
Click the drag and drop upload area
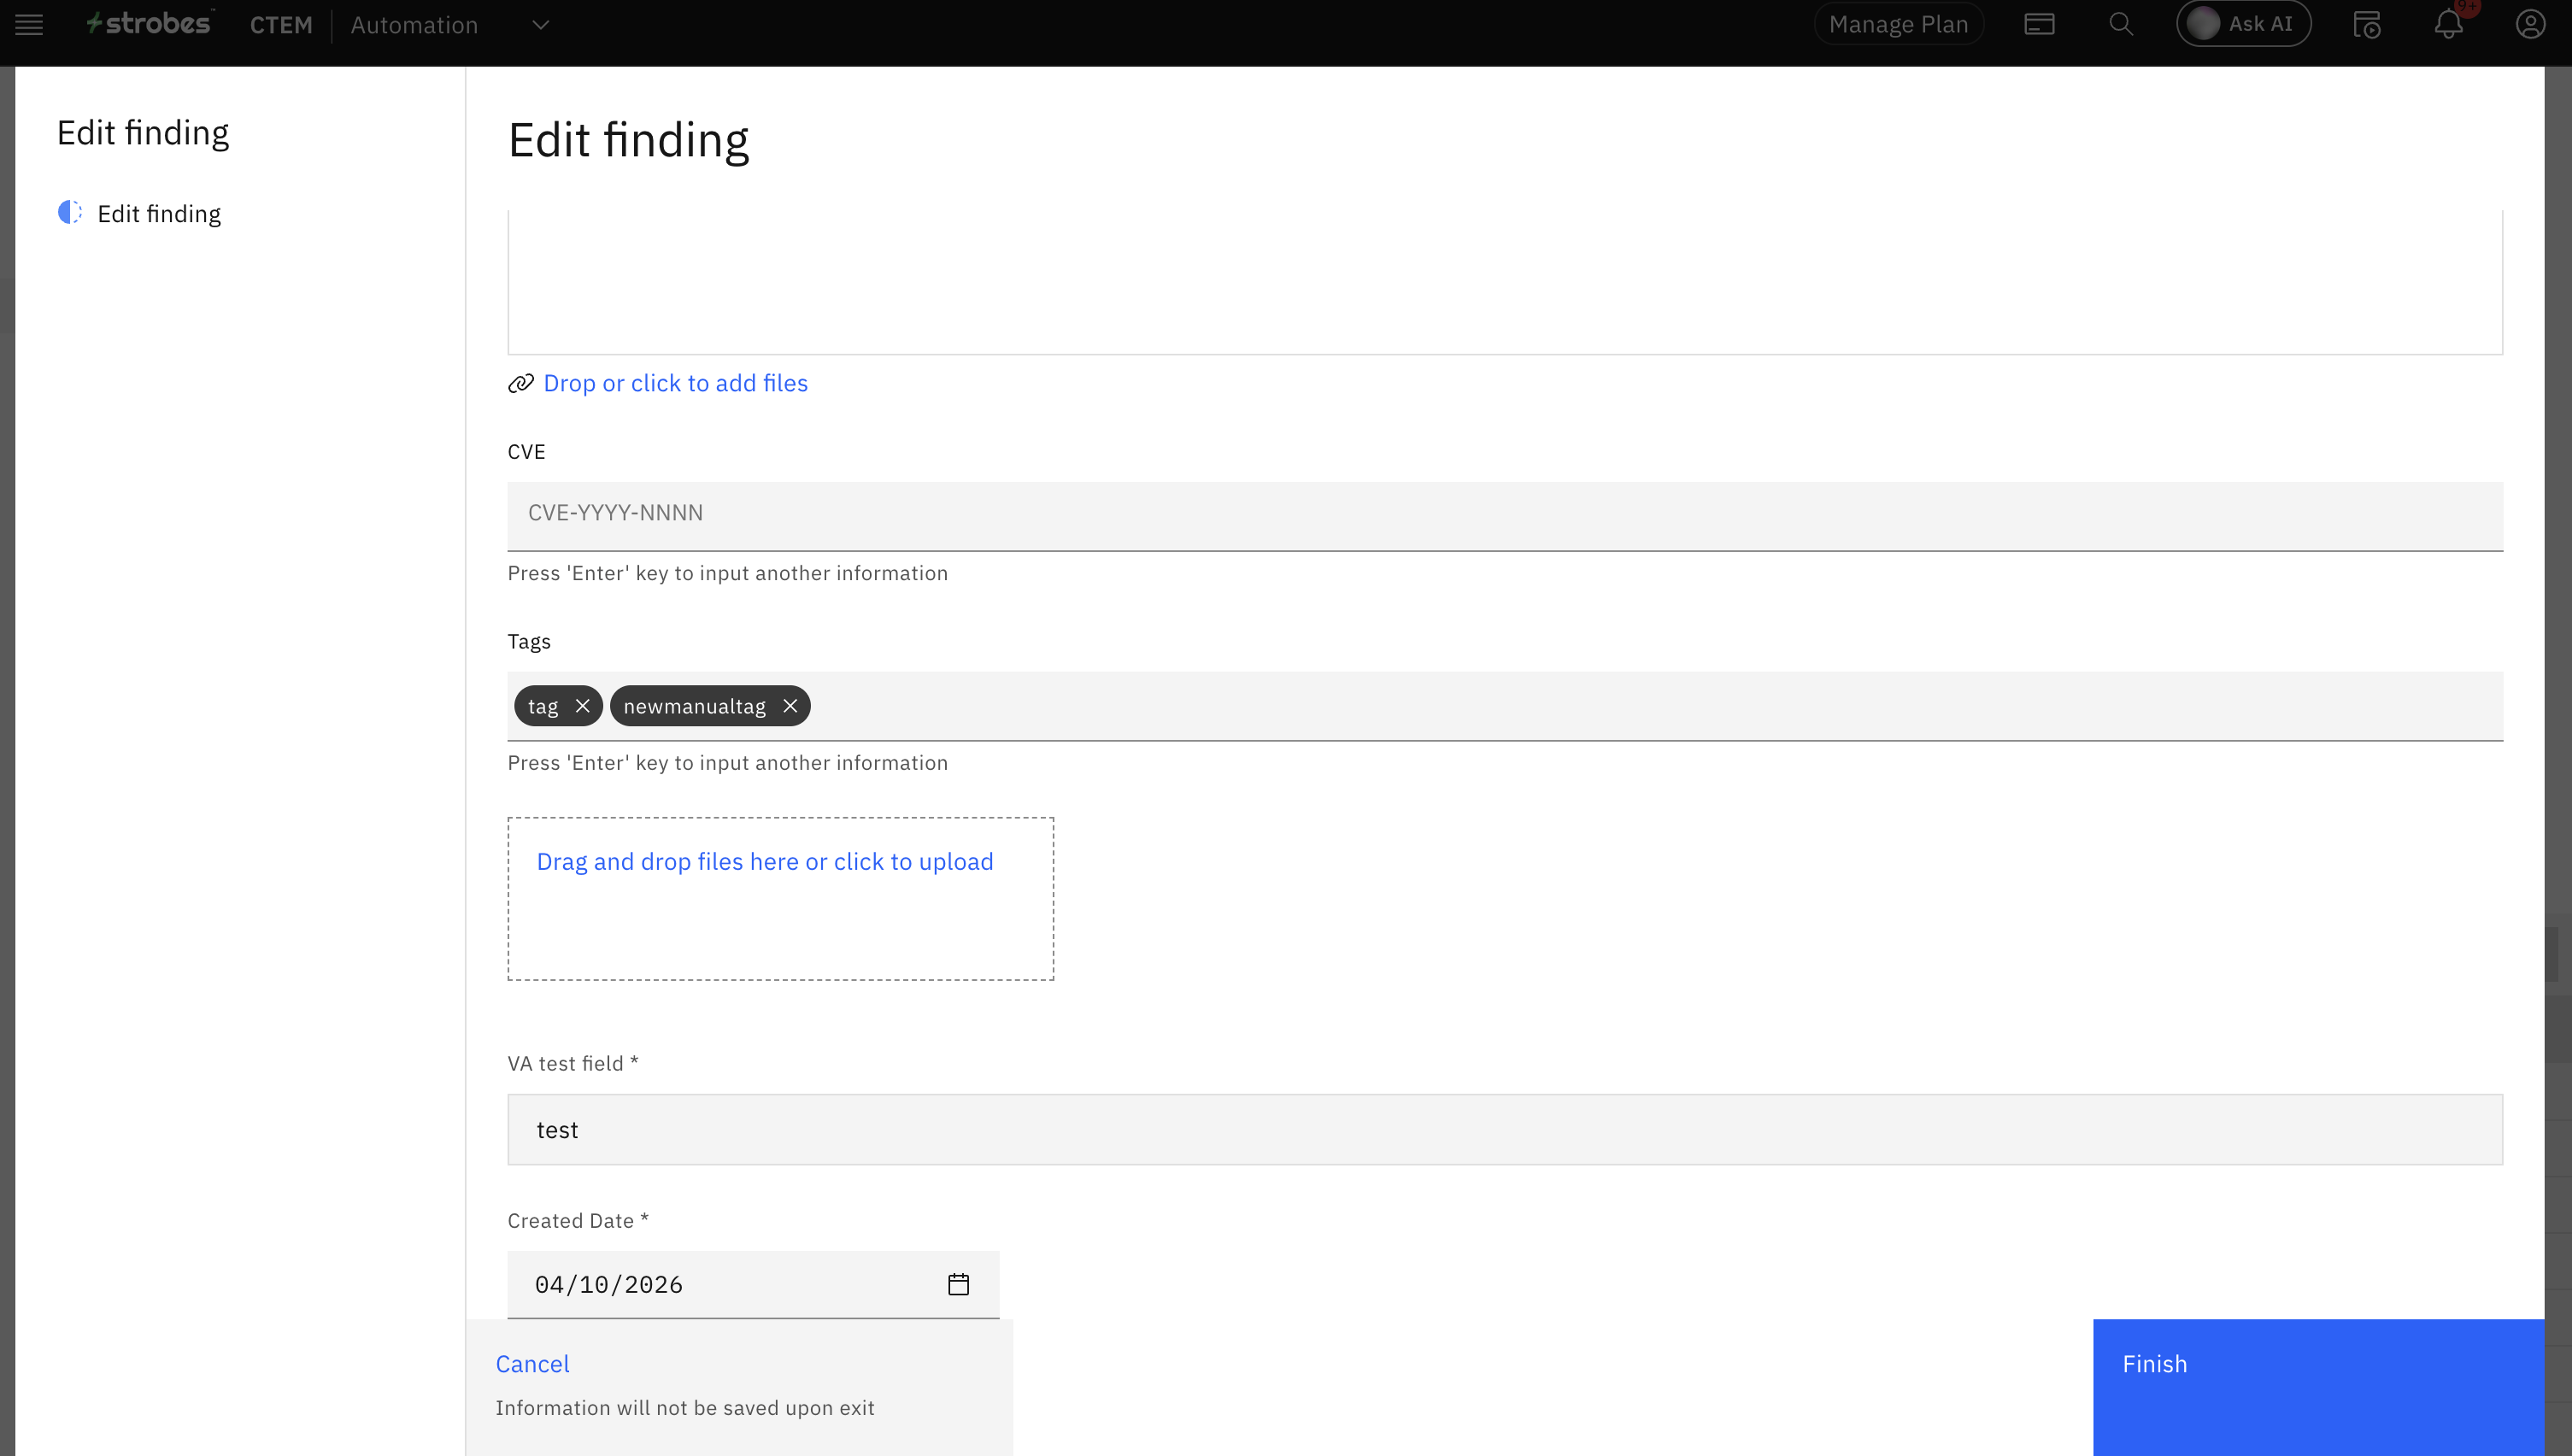[780, 897]
